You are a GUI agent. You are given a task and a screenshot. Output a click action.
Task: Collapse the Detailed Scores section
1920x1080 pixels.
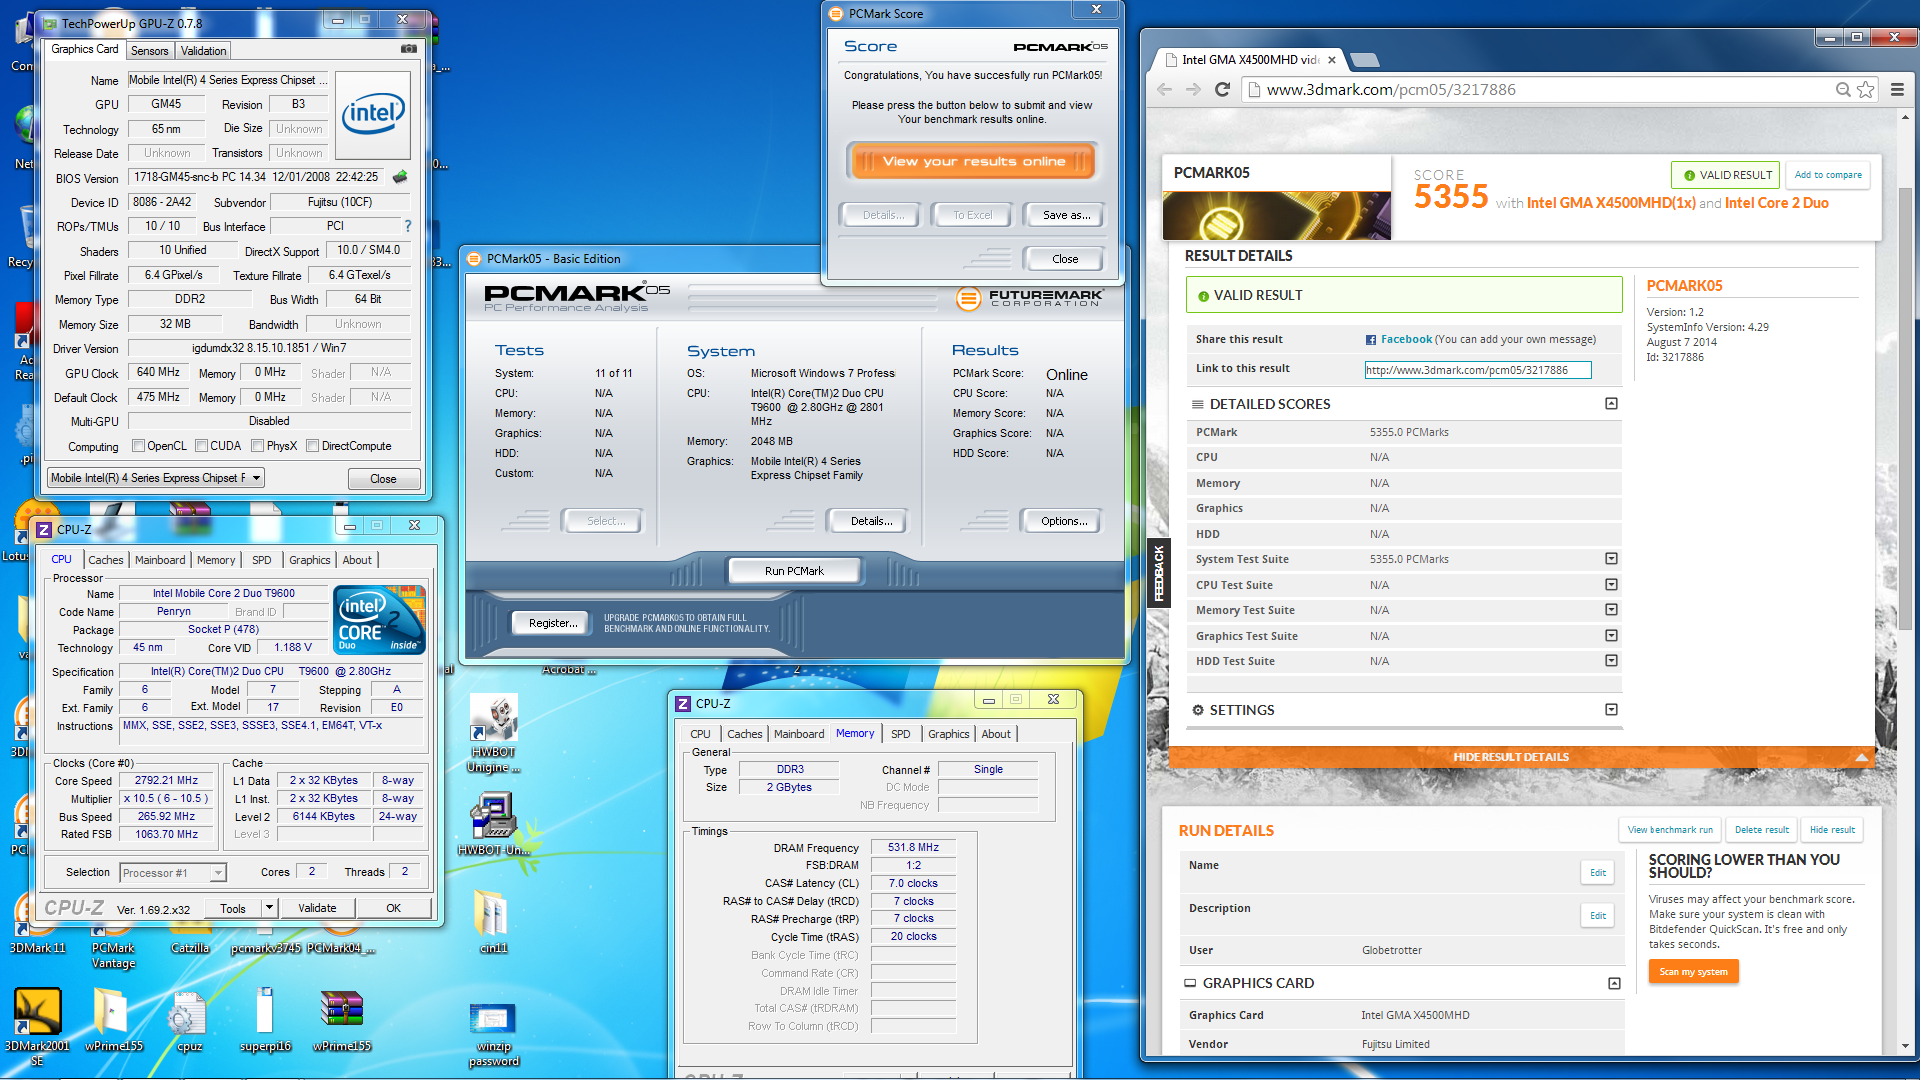(1611, 404)
